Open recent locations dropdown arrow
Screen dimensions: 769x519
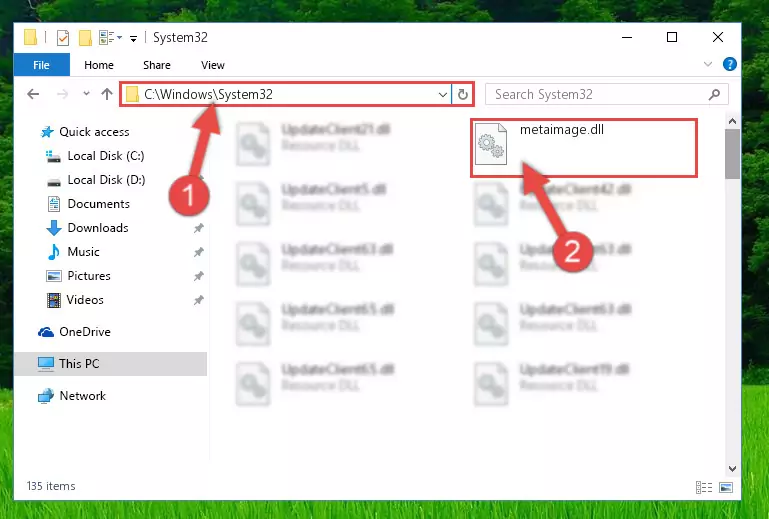click(86, 93)
